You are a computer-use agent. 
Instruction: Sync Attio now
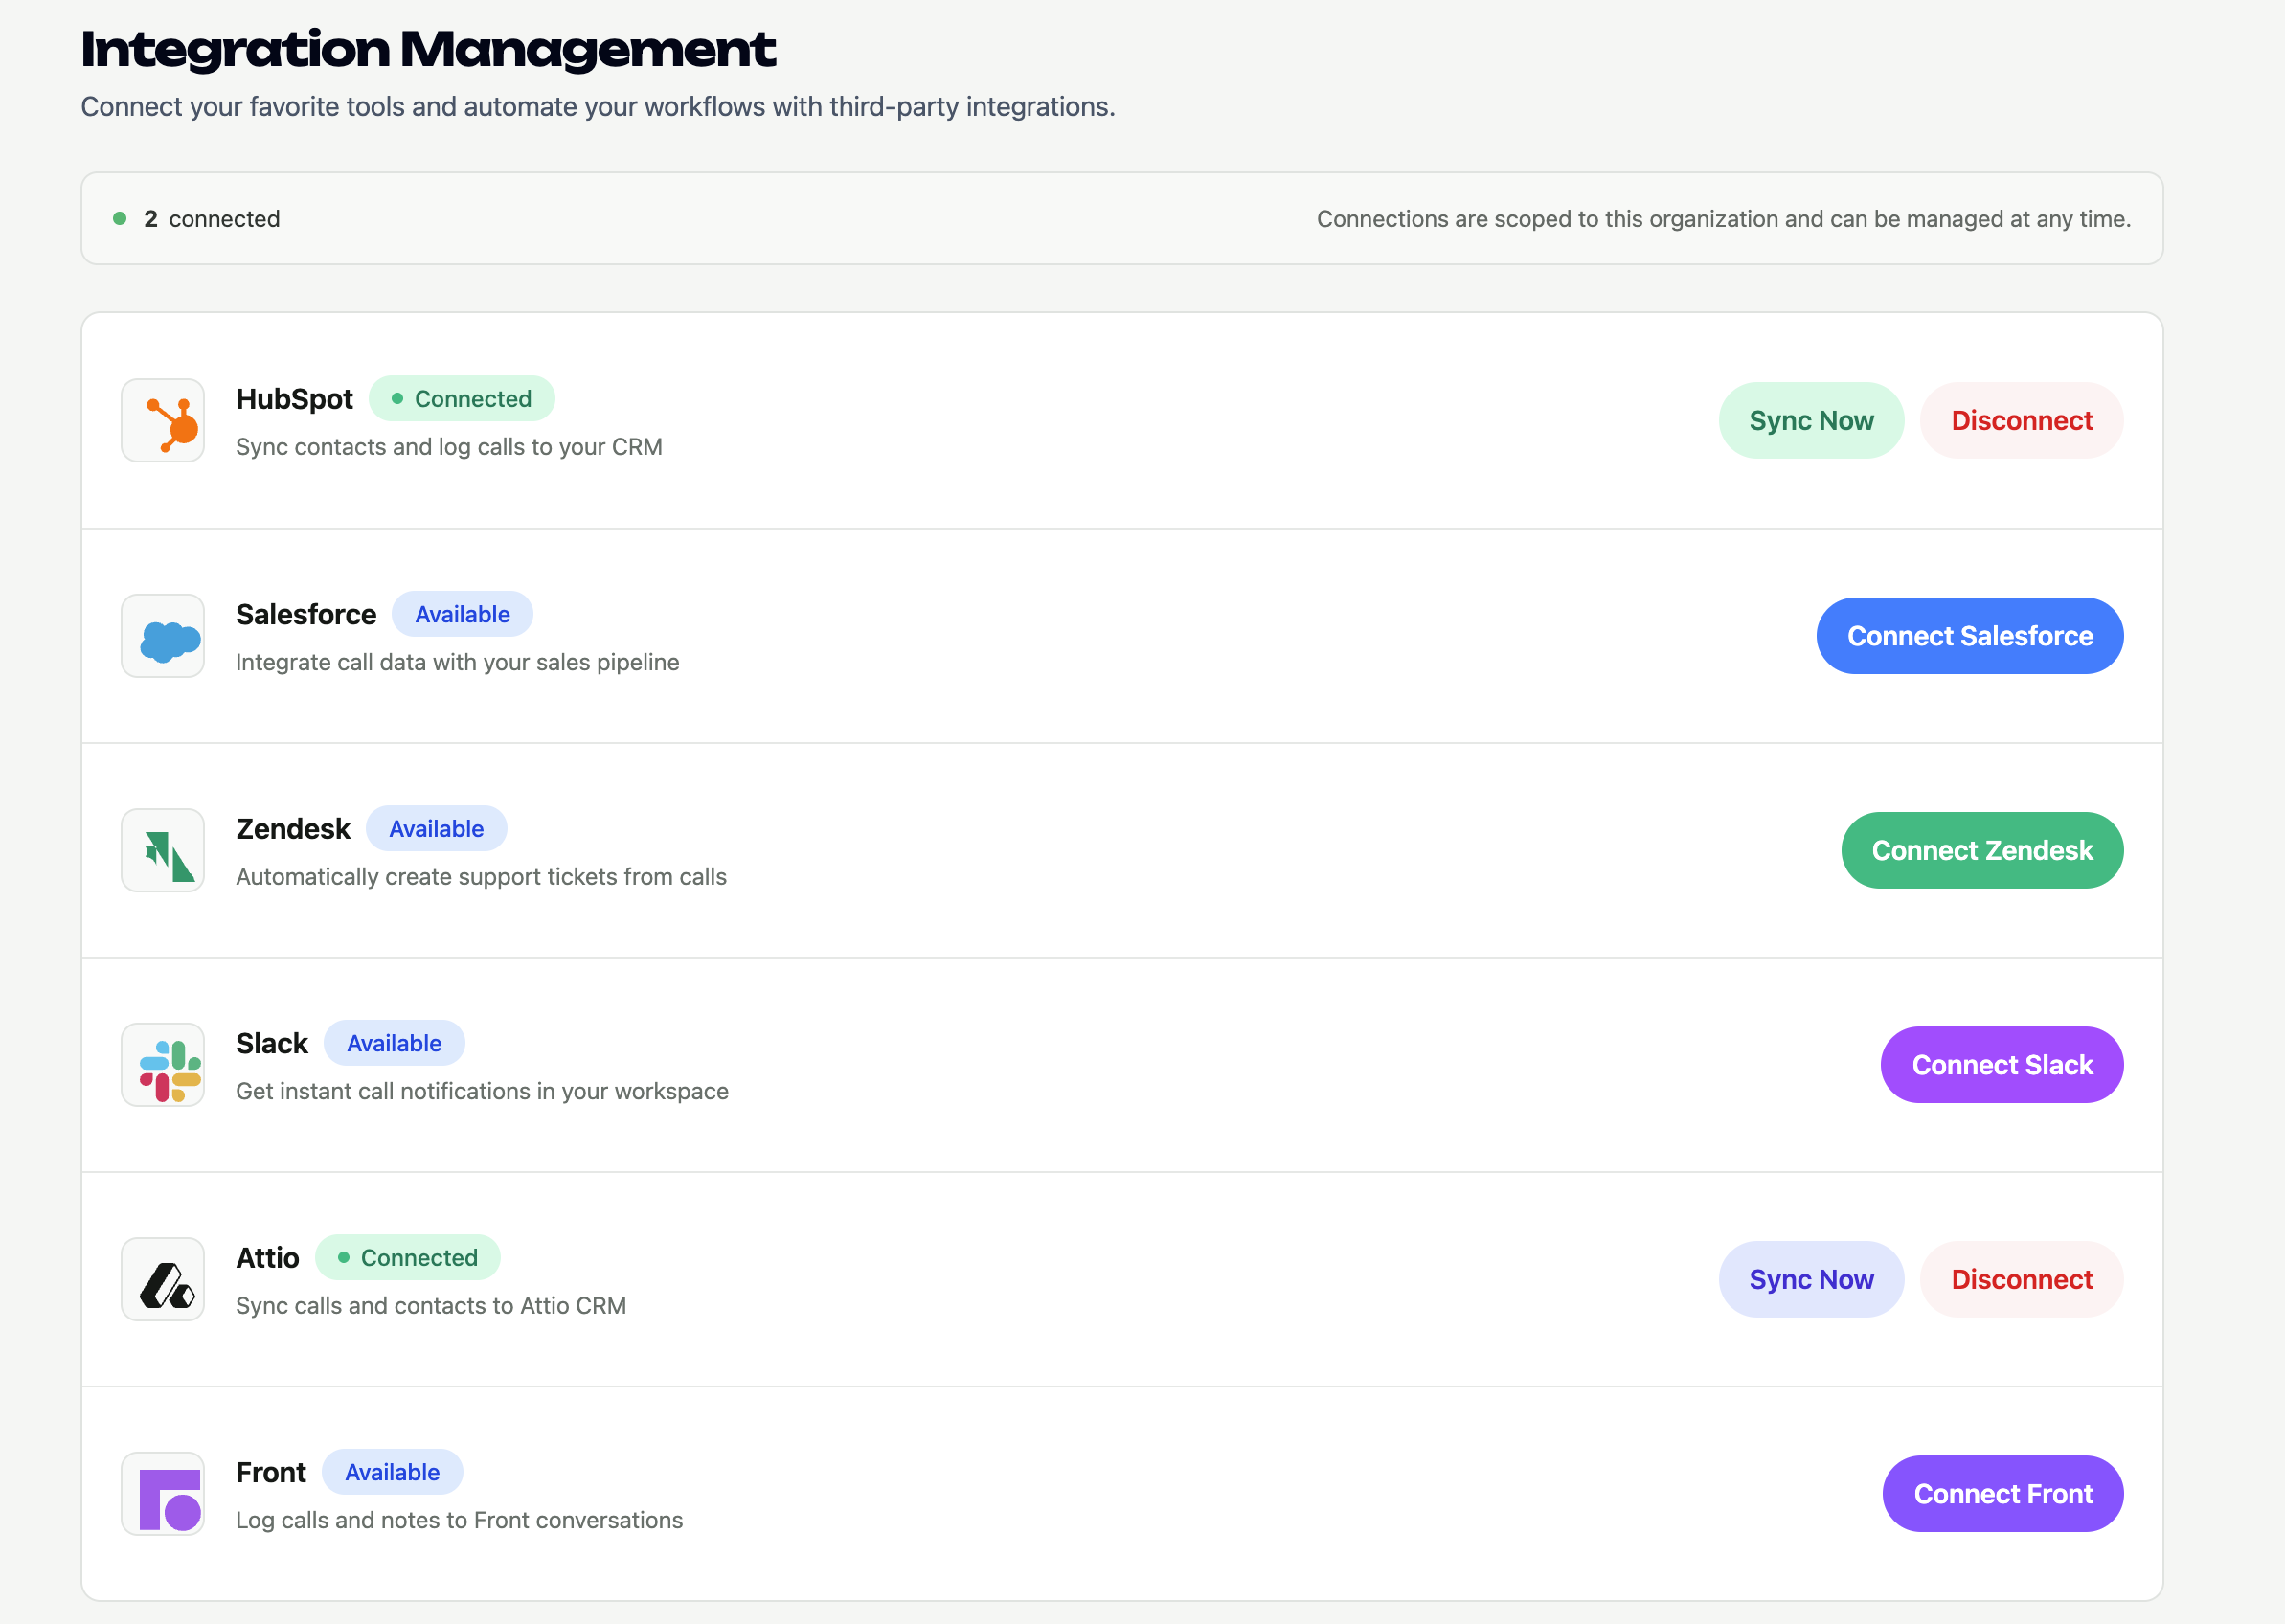click(x=1811, y=1279)
